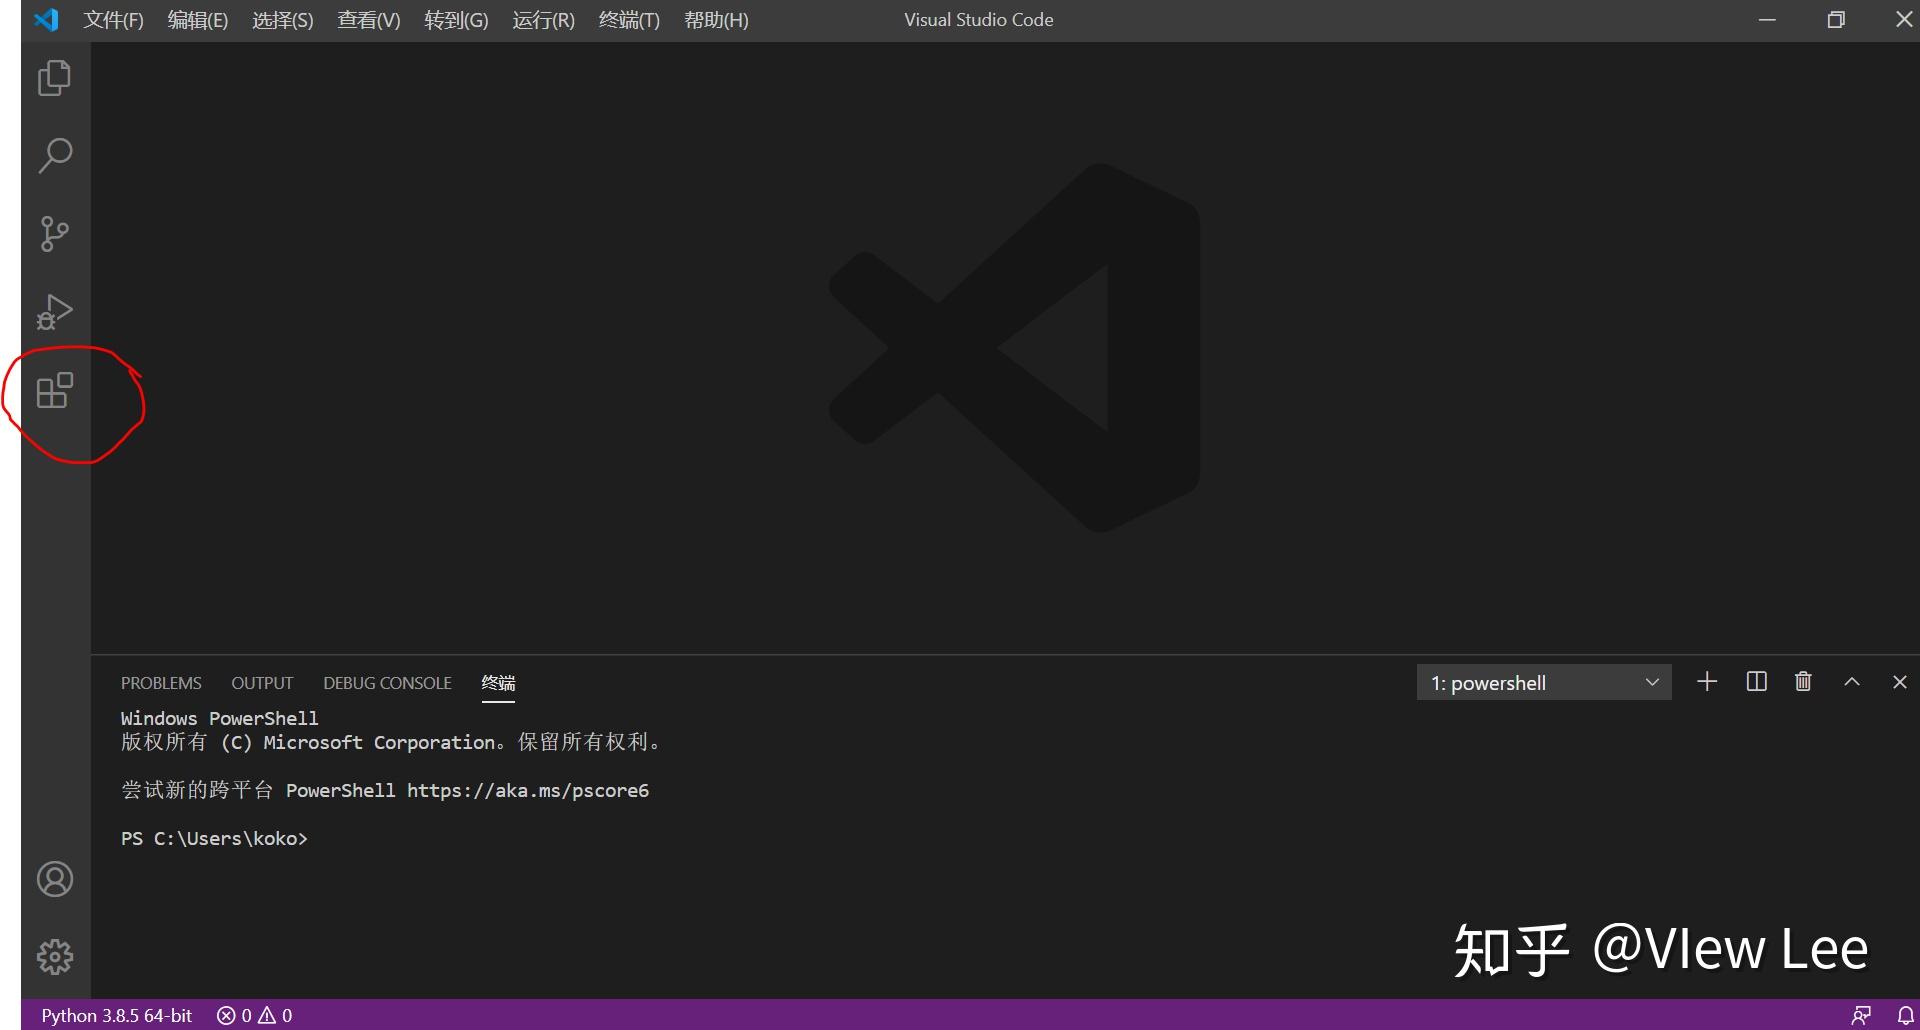Open the 终端(T) menu
The width and height of the screenshot is (1920, 1030).
click(628, 19)
